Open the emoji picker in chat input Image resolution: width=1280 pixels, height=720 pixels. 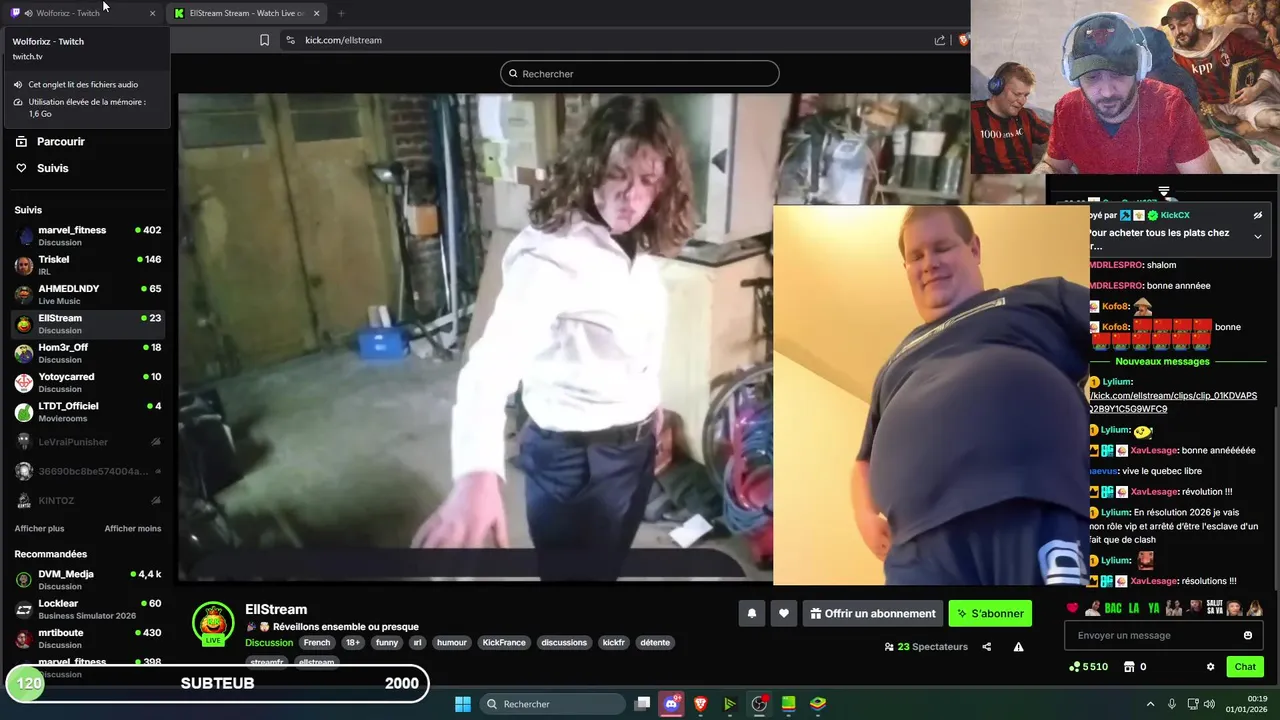(1248, 635)
